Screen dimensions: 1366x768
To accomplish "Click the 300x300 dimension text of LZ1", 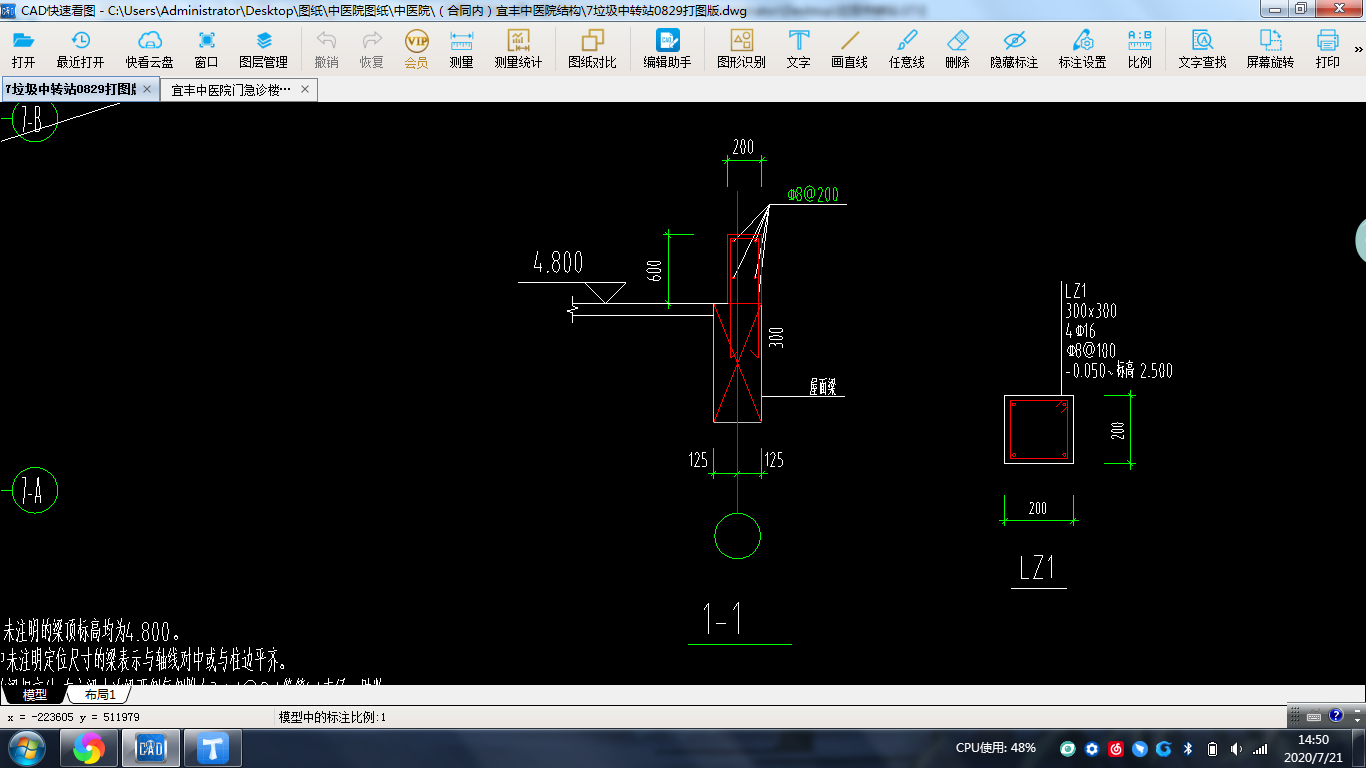I will 1091,311.
